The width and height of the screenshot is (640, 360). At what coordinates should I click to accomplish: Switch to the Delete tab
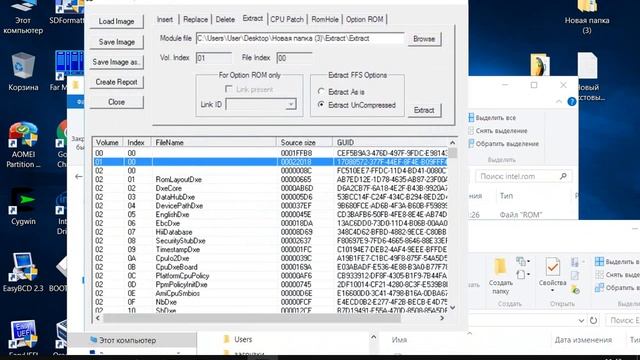coord(225,20)
